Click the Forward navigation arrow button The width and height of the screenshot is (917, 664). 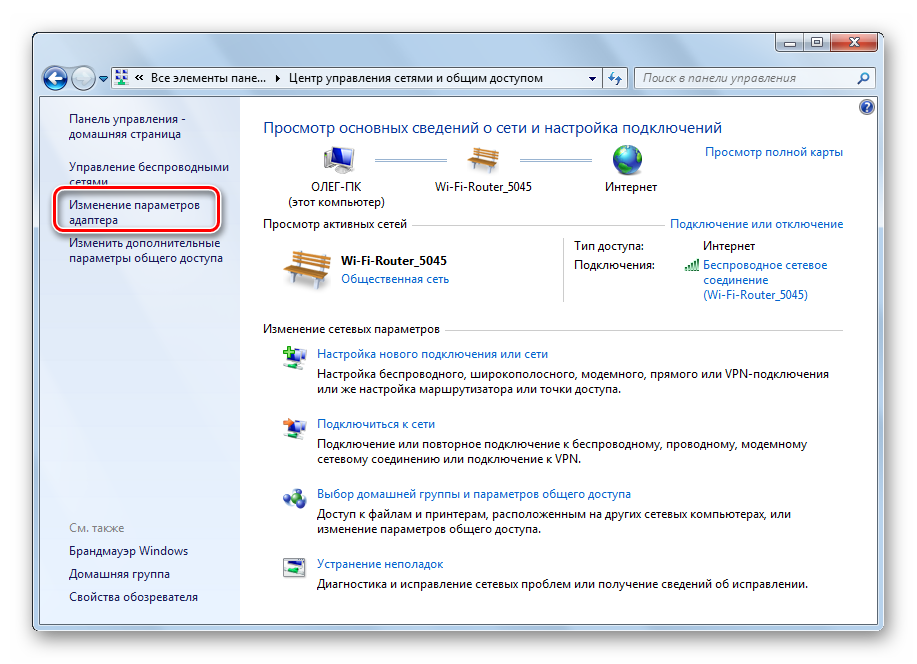point(83,78)
